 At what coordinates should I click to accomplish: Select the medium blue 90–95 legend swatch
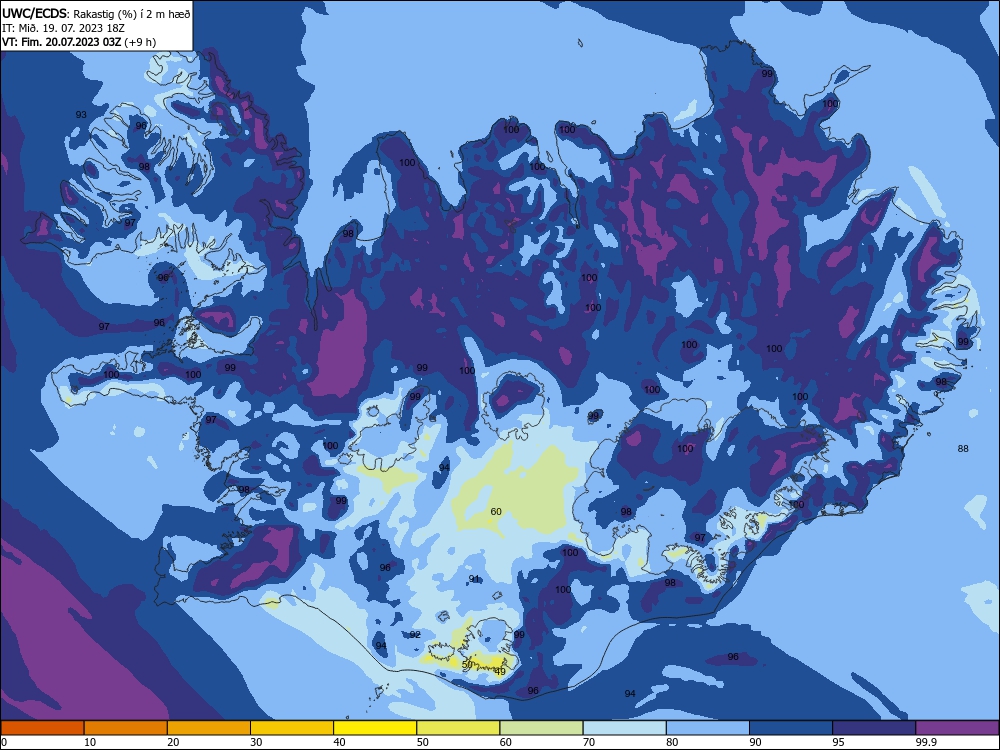tap(791, 728)
